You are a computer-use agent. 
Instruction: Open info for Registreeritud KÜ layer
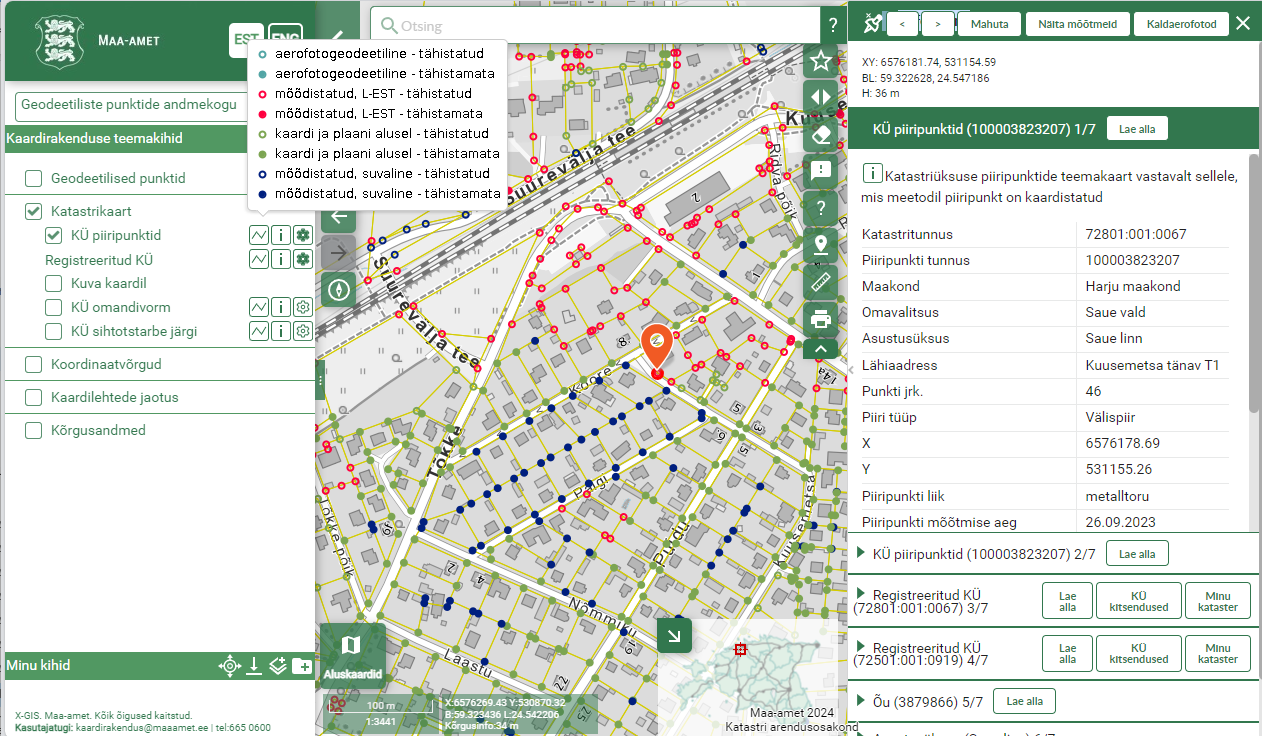280,259
